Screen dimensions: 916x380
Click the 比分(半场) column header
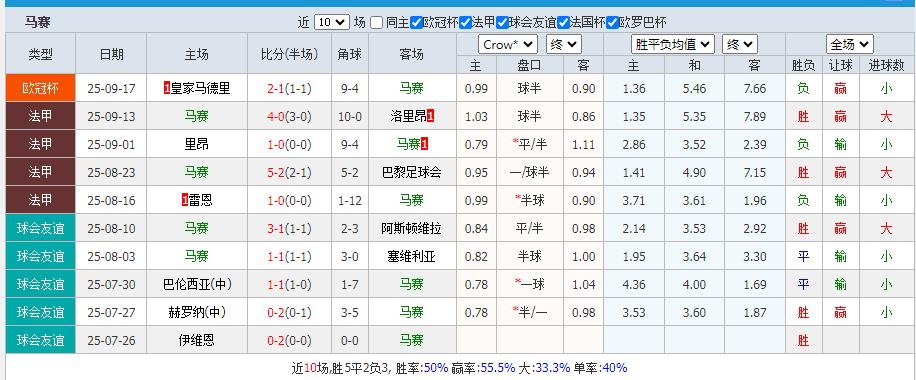tap(289, 54)
